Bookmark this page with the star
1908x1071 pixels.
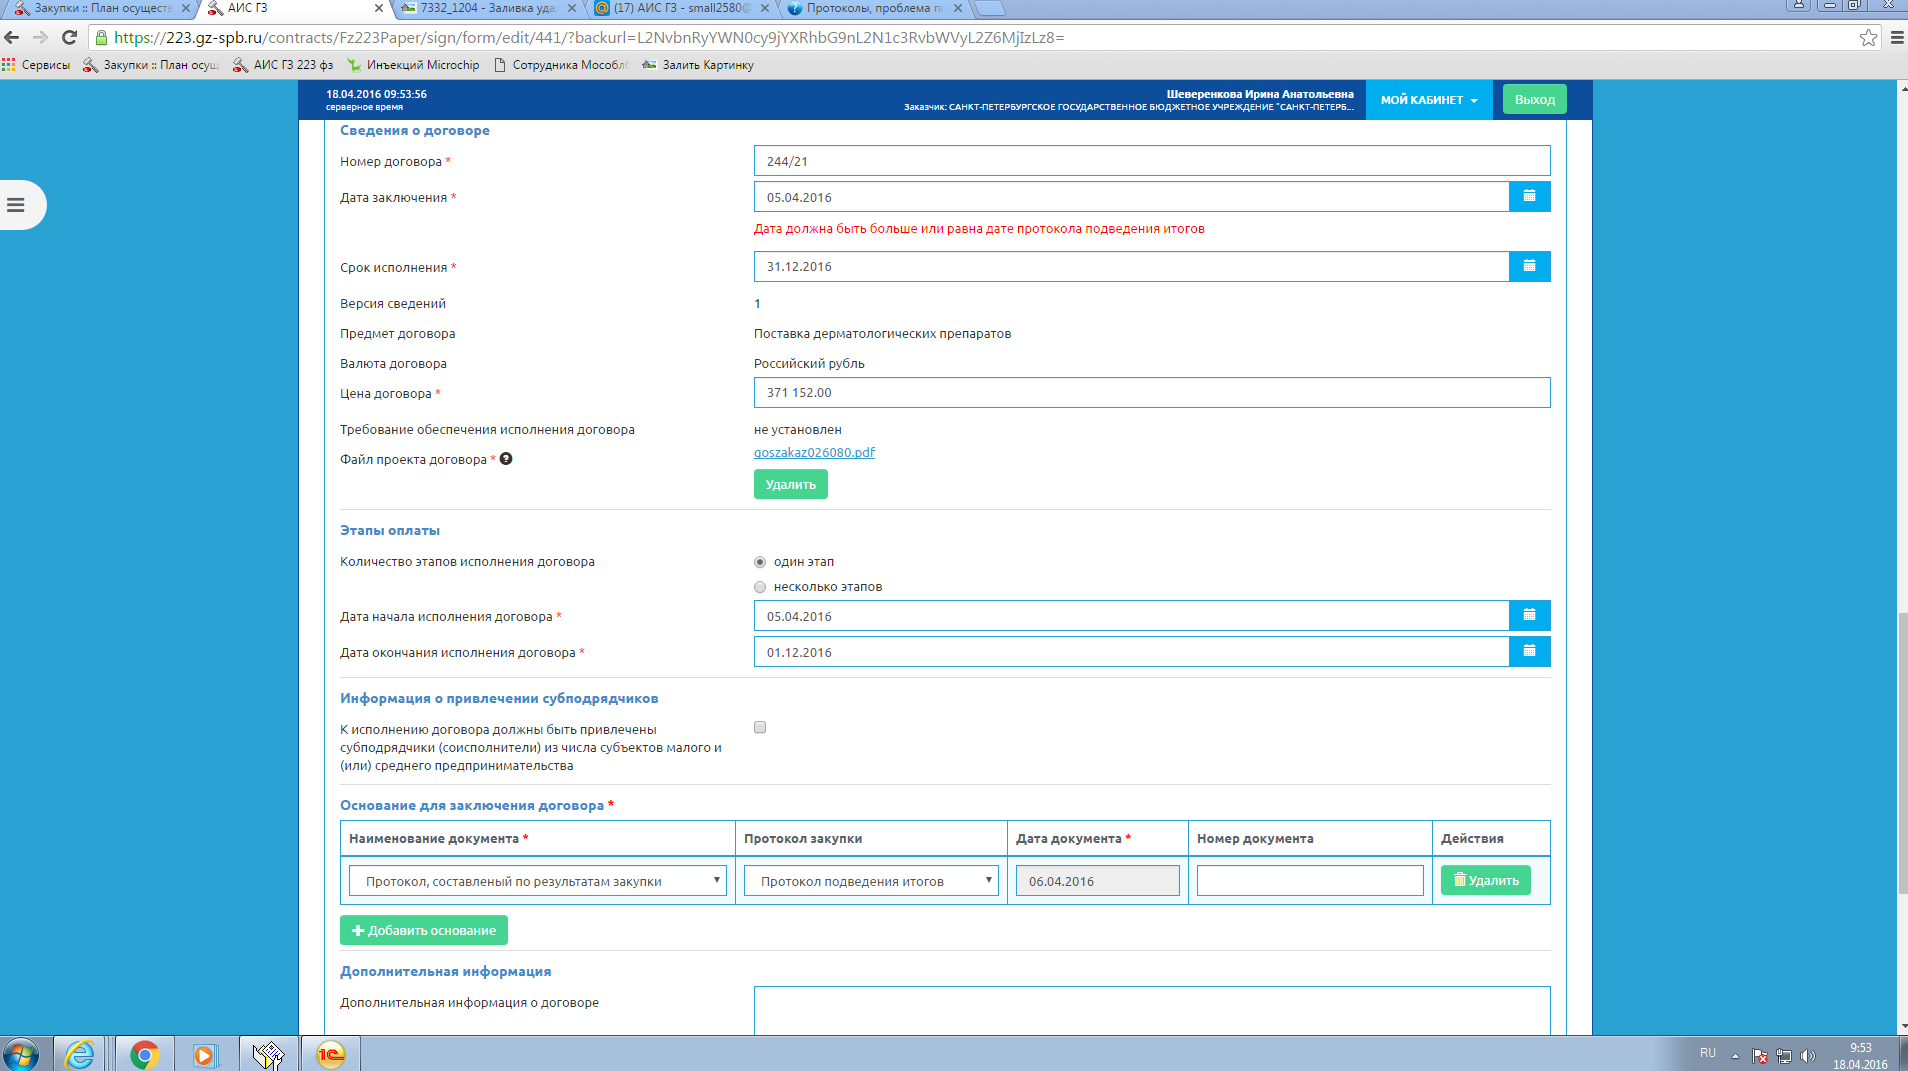tap(1868, 38)
